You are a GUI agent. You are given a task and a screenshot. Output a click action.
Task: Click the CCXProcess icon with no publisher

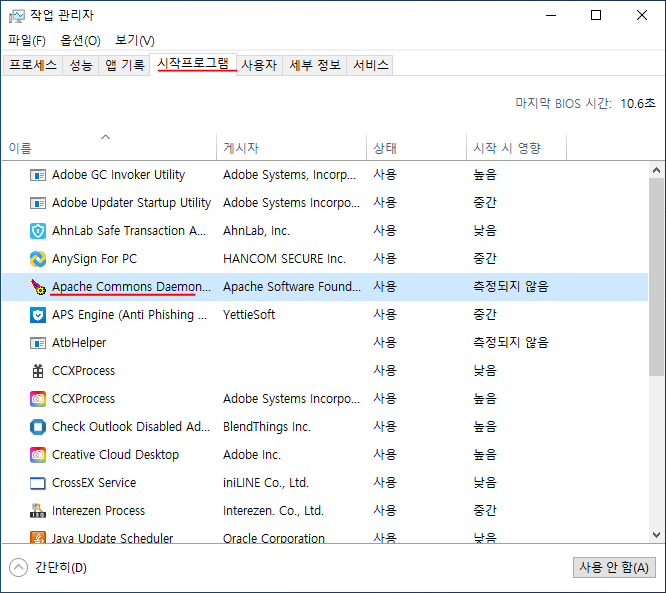pos(38,371)
